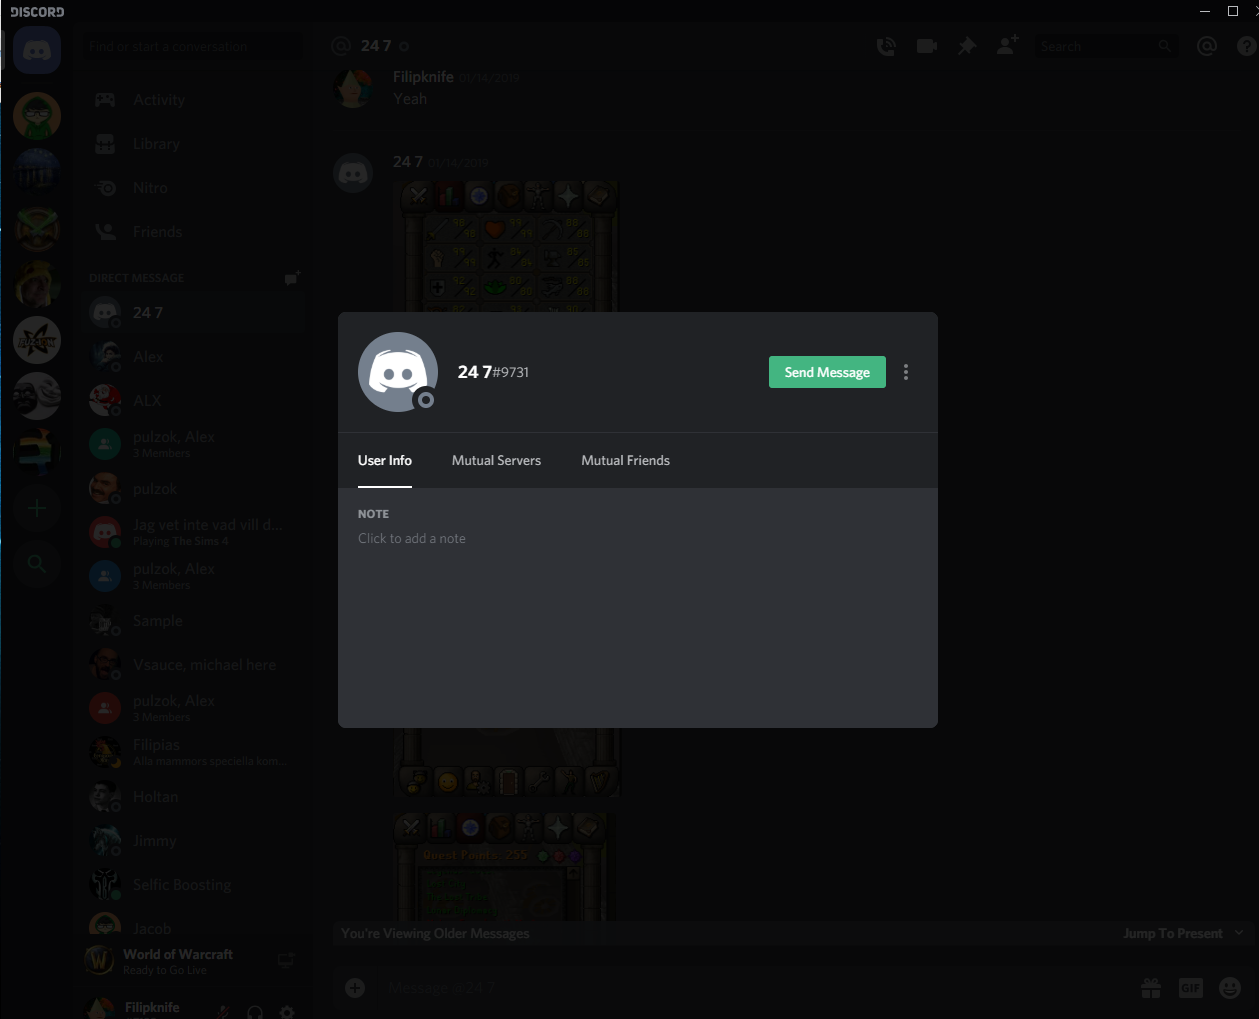1259x1019 pixels.
Task: Open the Vsauce, michael here conversation
Action: [195, 665]
